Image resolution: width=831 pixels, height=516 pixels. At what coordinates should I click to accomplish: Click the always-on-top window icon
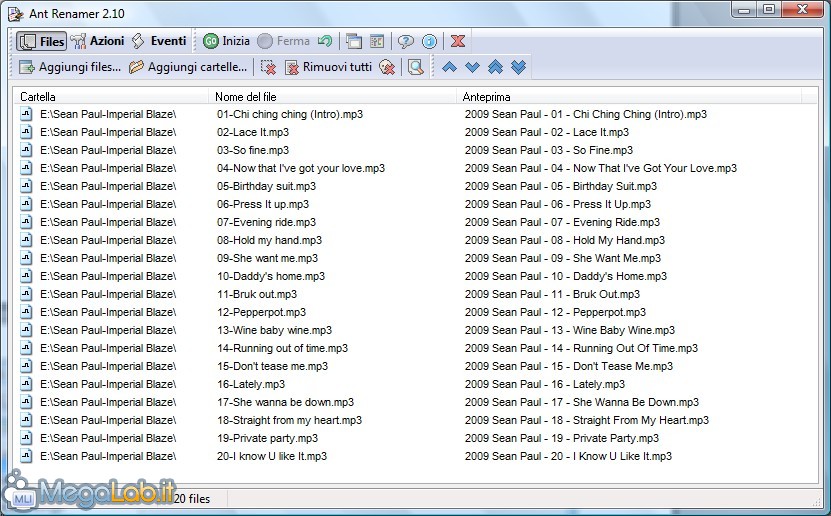point(353,41)
